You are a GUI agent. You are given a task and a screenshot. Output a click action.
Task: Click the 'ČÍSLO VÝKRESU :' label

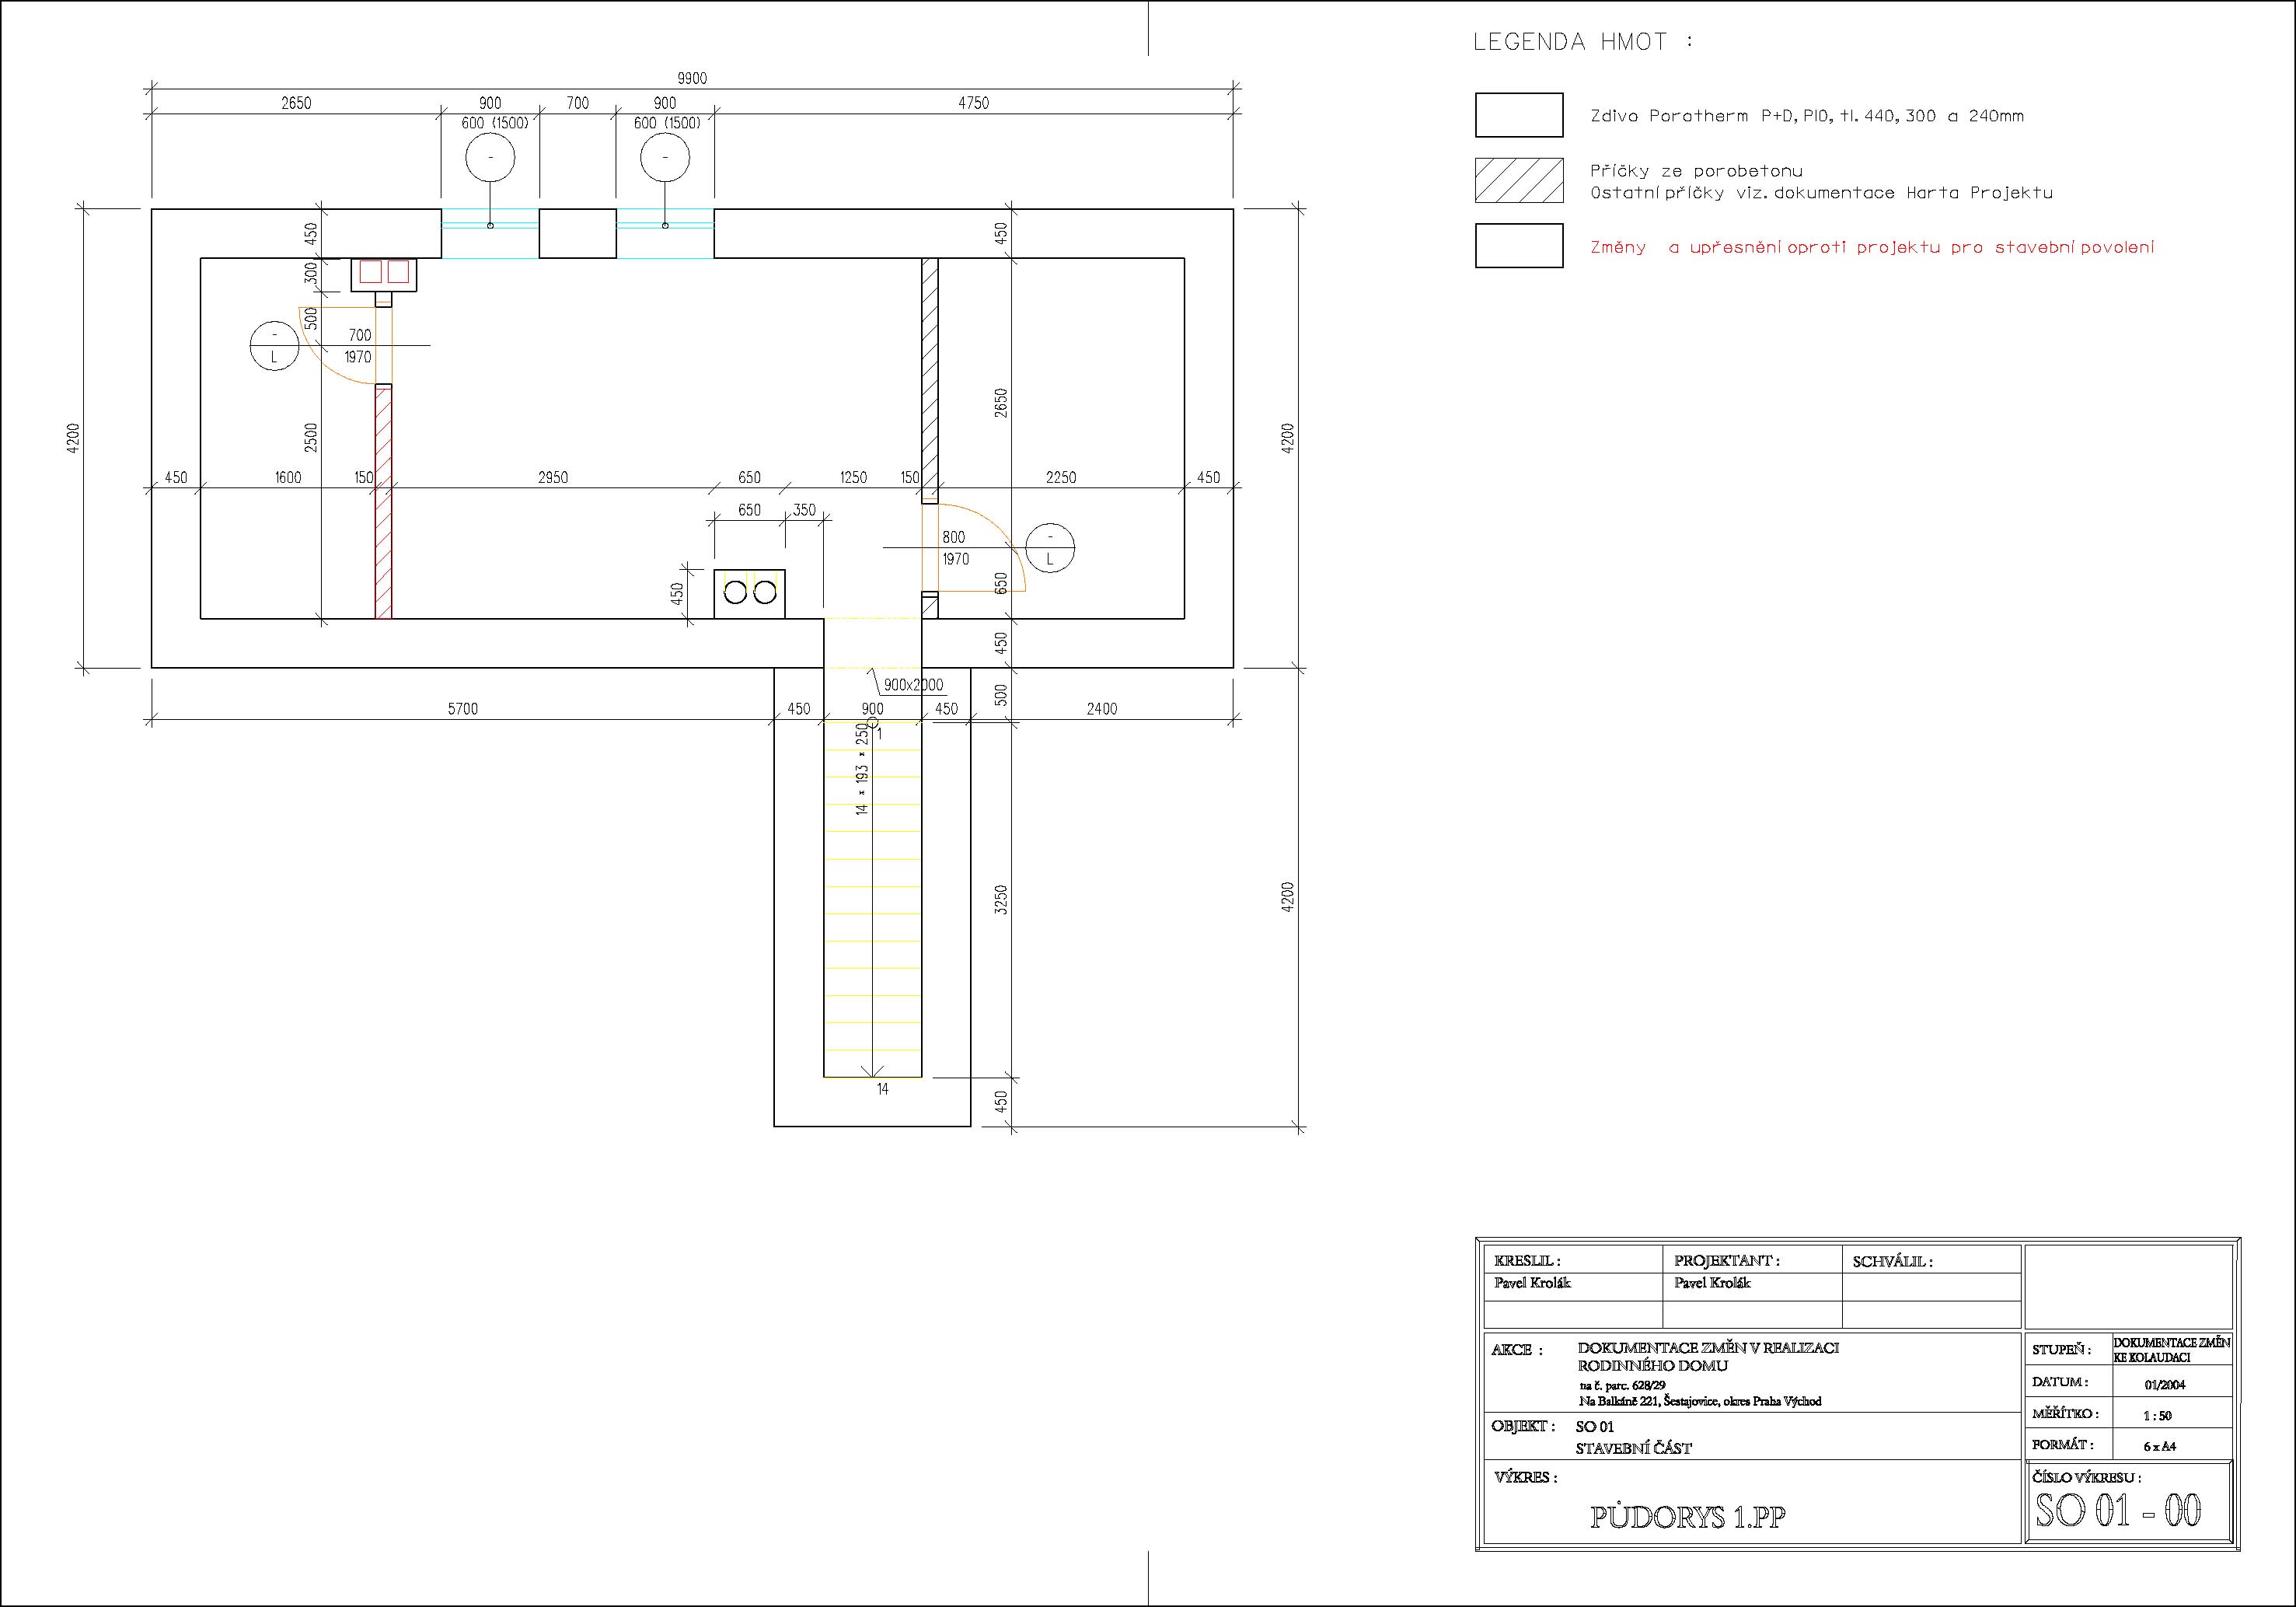tap(2086, 1477)
